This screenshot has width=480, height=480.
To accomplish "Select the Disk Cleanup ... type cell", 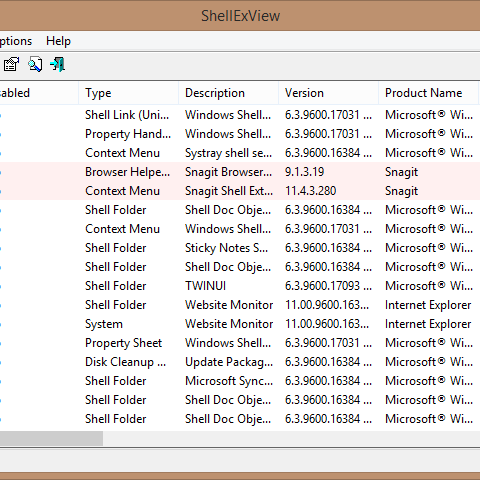I will 125,362.
